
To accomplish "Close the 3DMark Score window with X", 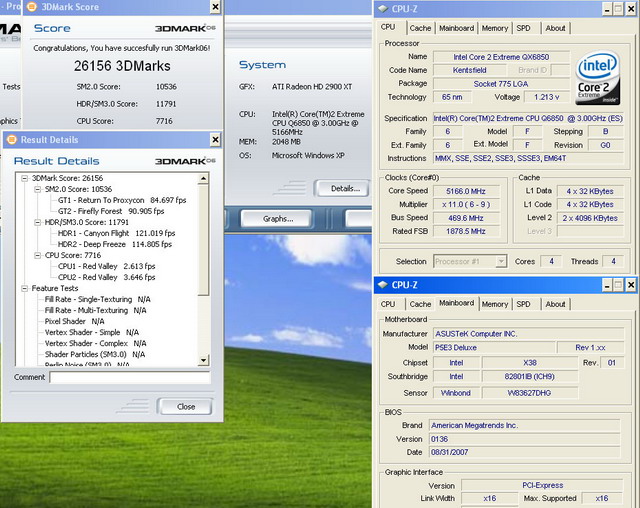I will tap(214, 7).
